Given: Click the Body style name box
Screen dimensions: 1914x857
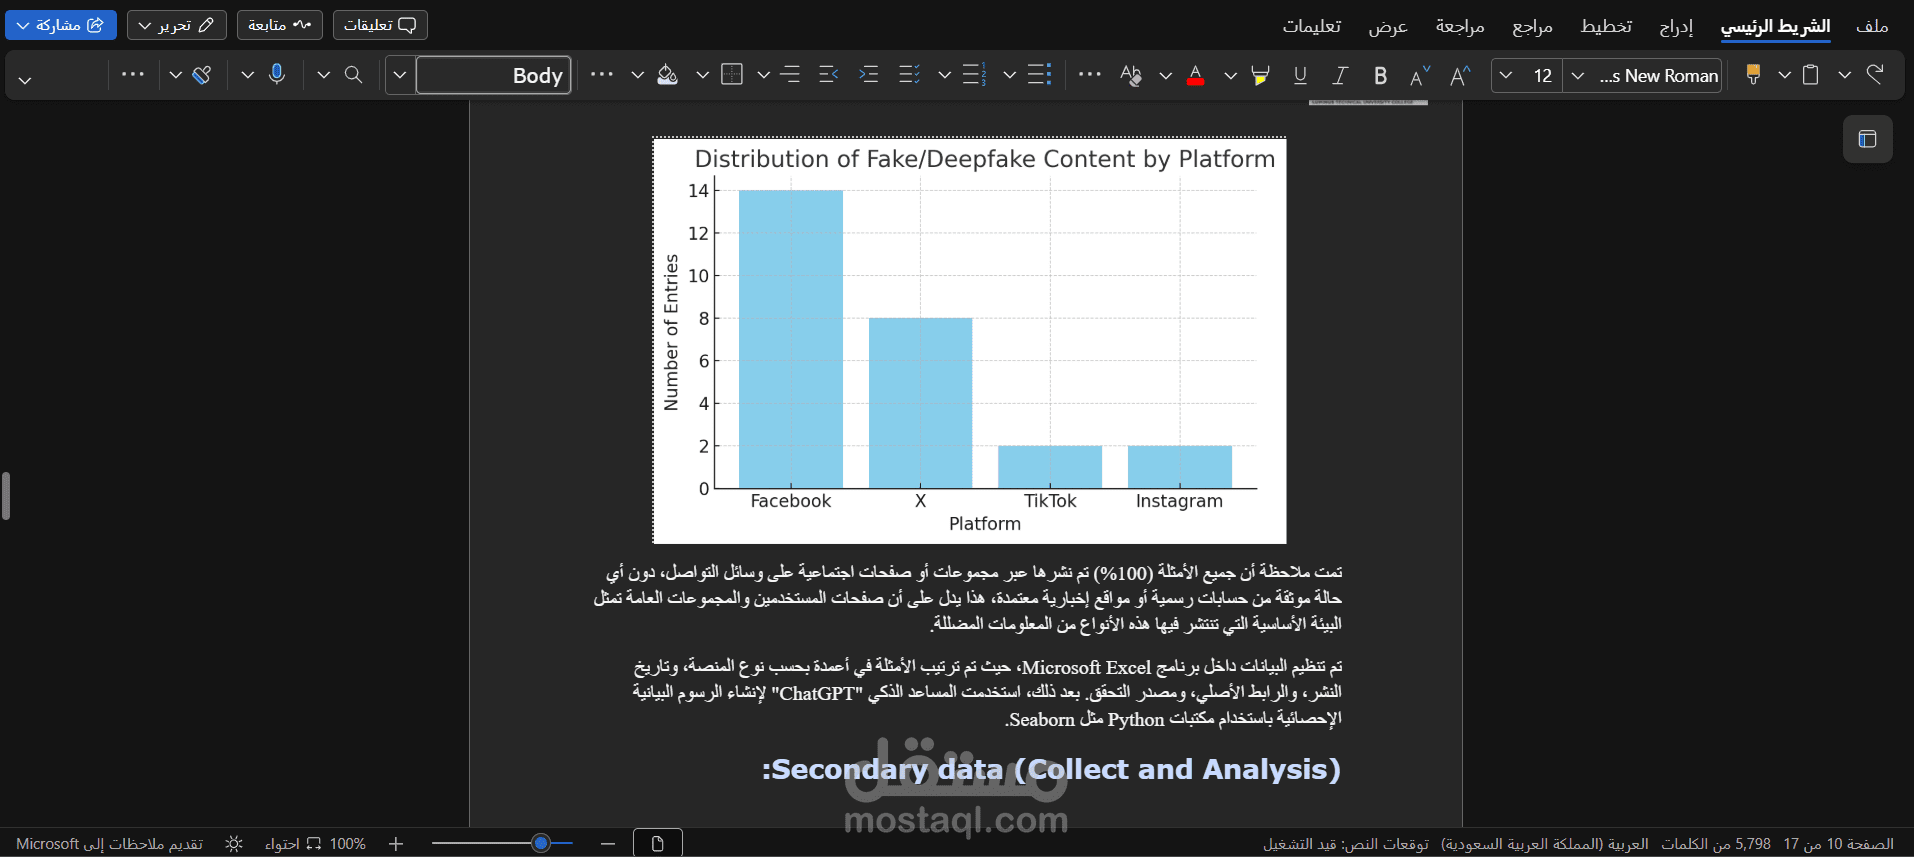Looking at the screenshot, I should pos(493,75).
